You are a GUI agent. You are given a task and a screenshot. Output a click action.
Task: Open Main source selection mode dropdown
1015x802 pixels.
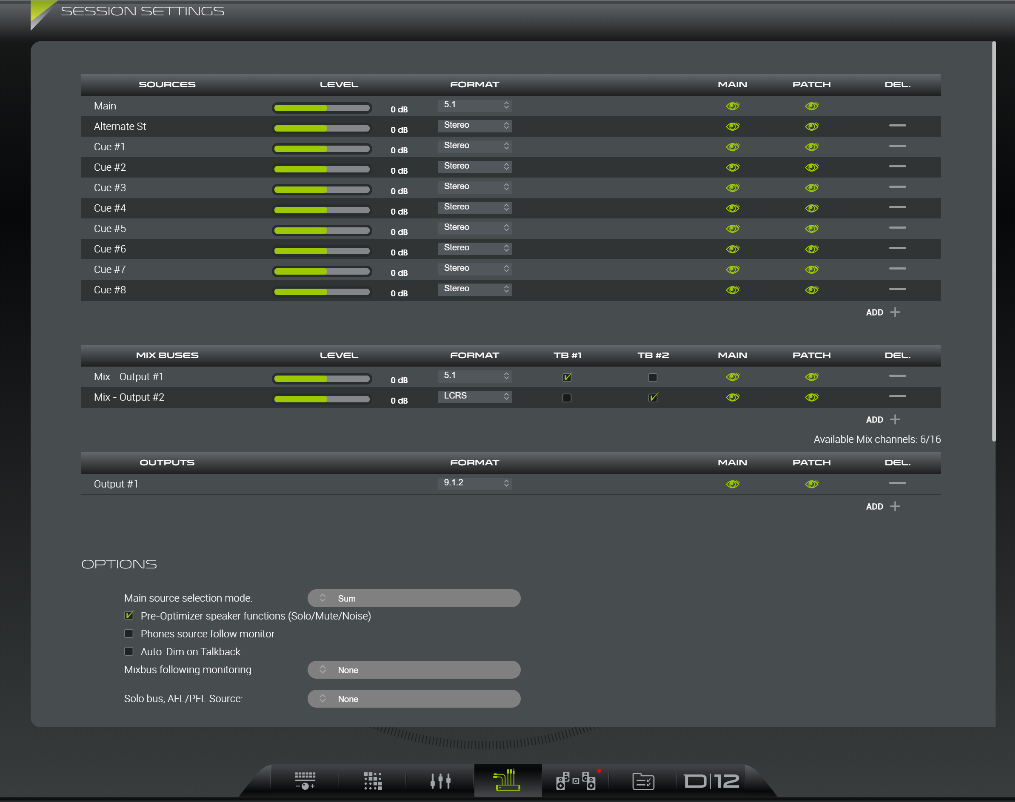414,598
